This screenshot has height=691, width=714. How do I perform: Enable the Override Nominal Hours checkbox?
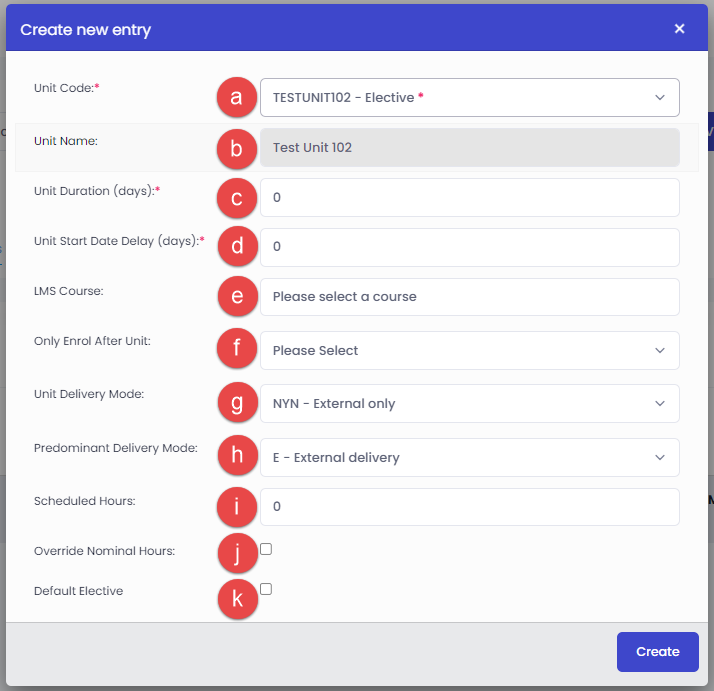pyautogui.click(x=266, y=549)
